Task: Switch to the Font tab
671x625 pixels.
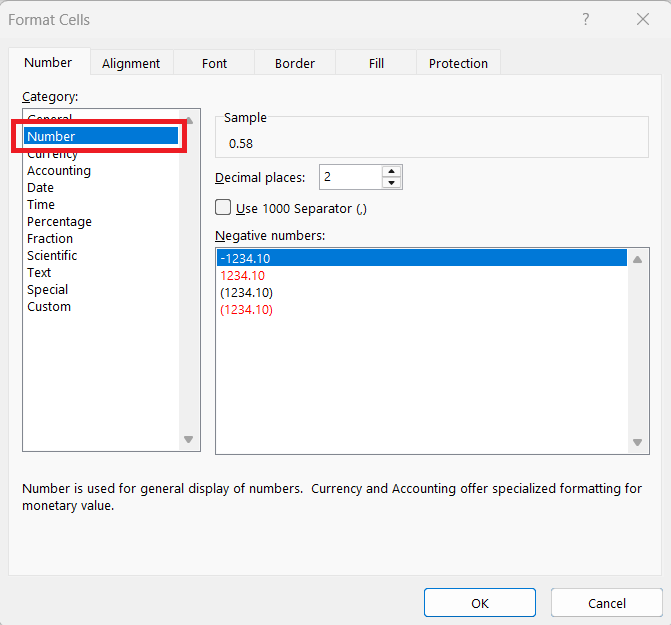Action: (x=214, y=63)
